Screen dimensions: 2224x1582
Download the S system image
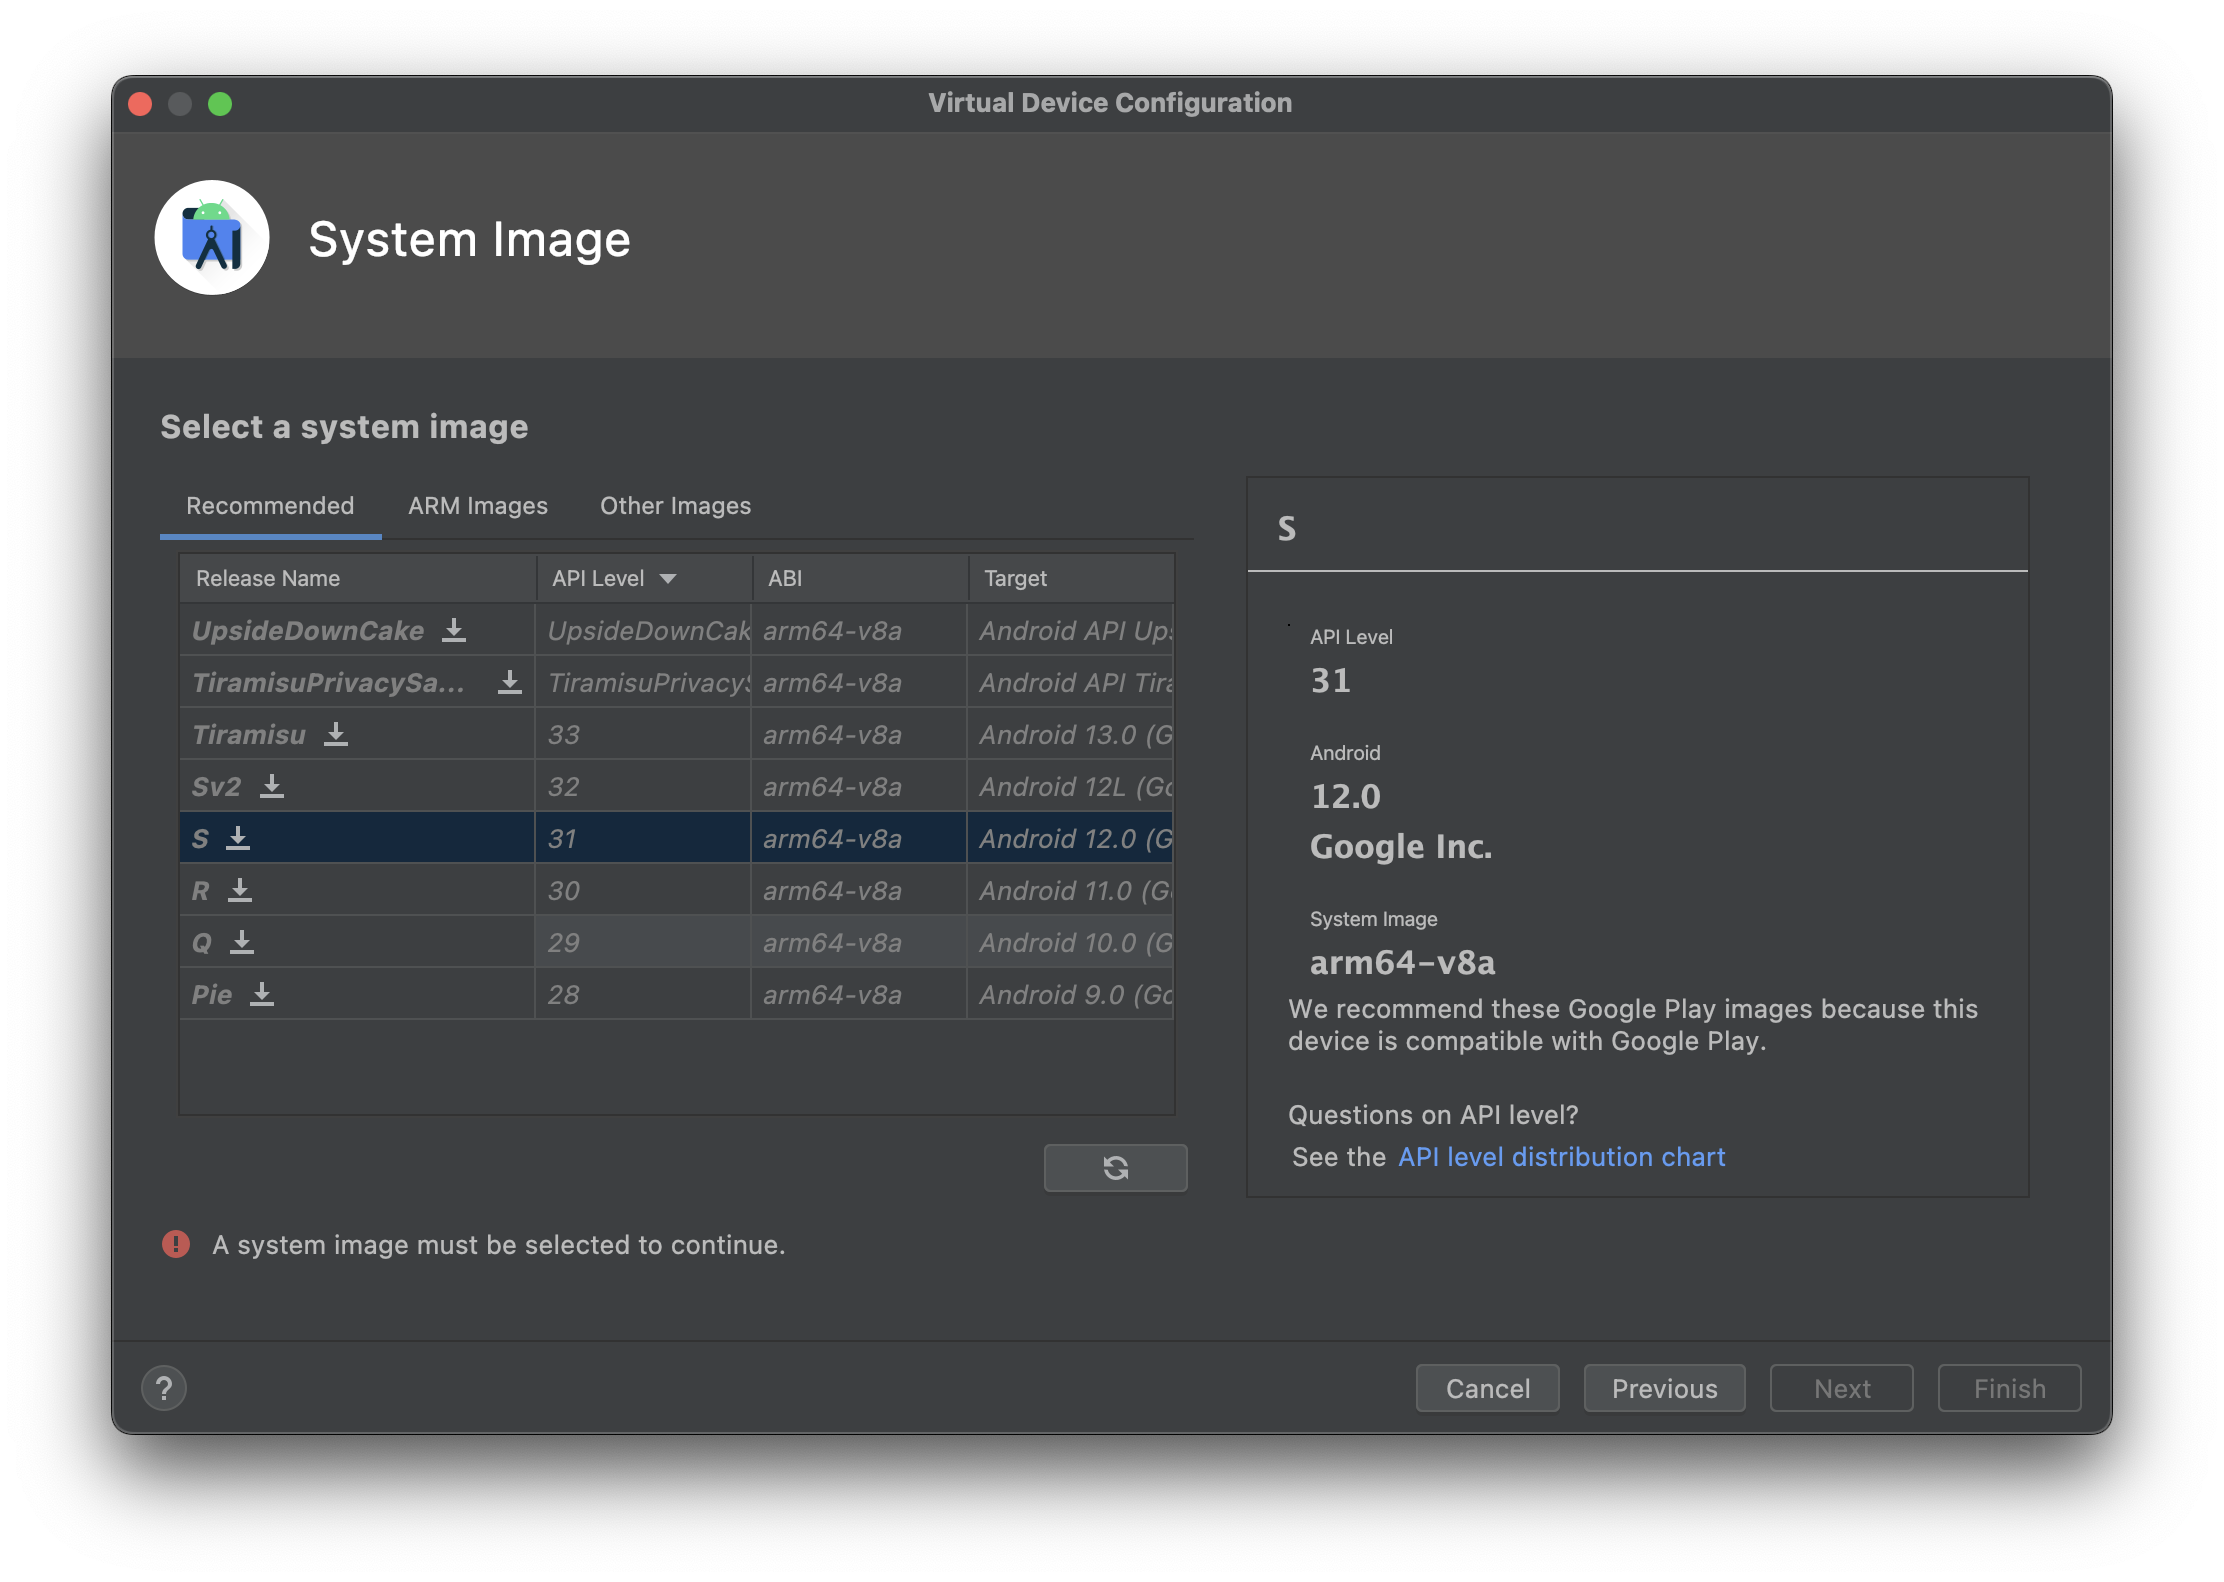238,838
